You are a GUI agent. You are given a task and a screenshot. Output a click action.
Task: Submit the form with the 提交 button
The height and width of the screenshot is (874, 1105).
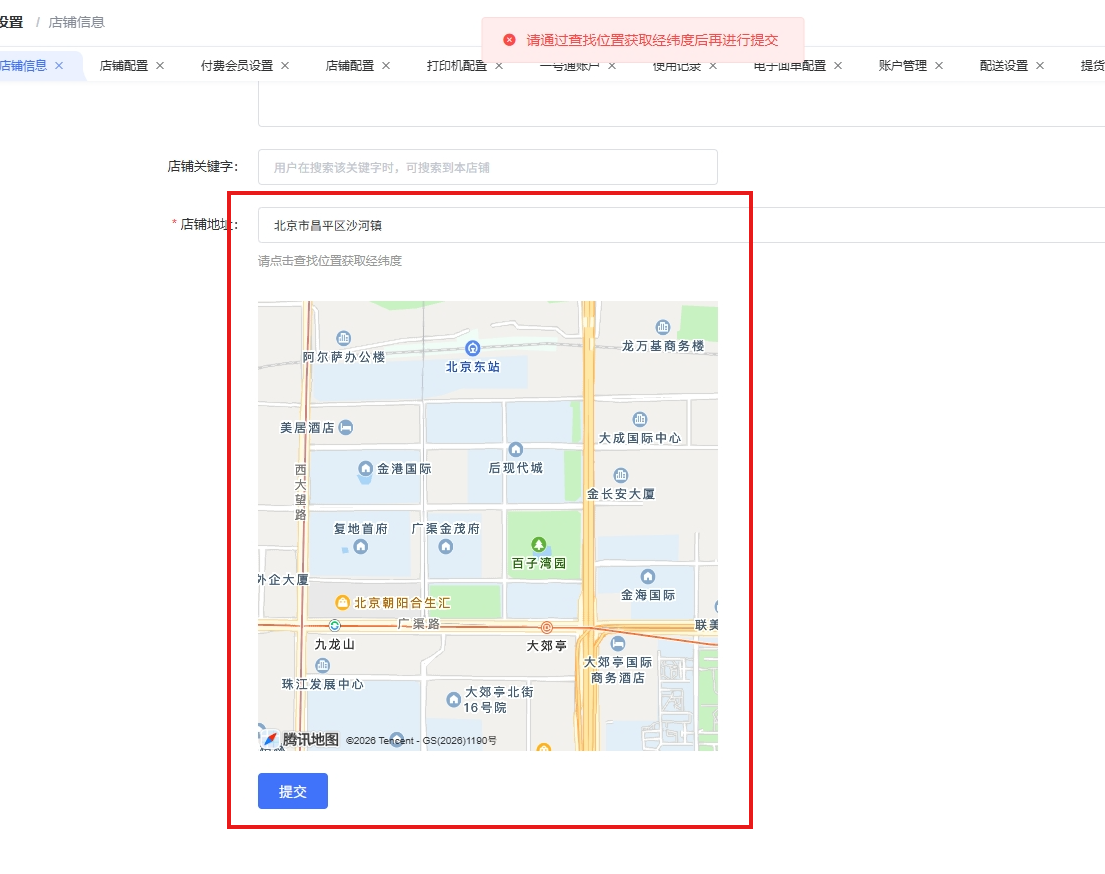click(x=292, y=791)
